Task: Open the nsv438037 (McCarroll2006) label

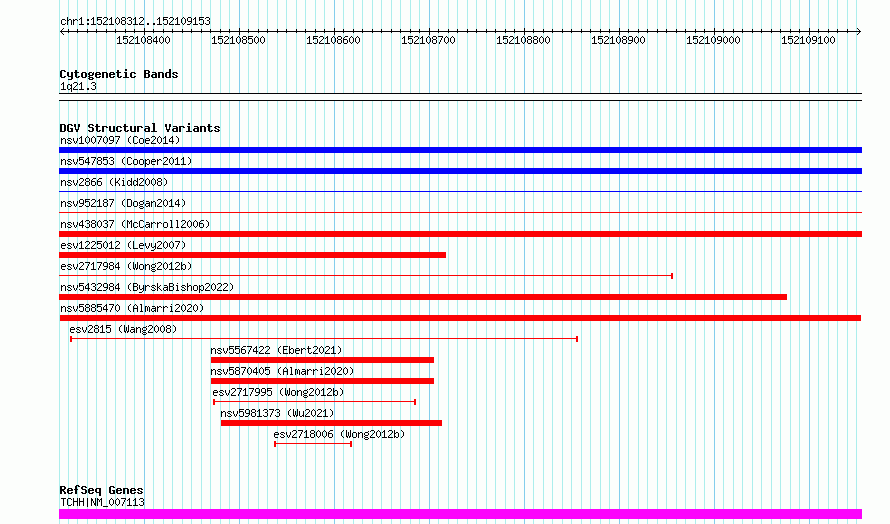Action: click(135, 224)
